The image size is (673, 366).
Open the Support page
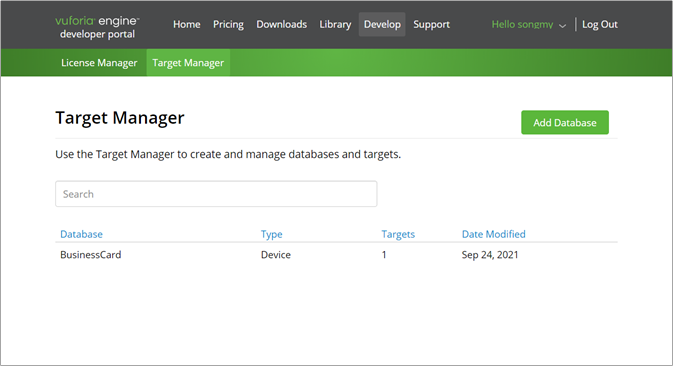point(431,24)
